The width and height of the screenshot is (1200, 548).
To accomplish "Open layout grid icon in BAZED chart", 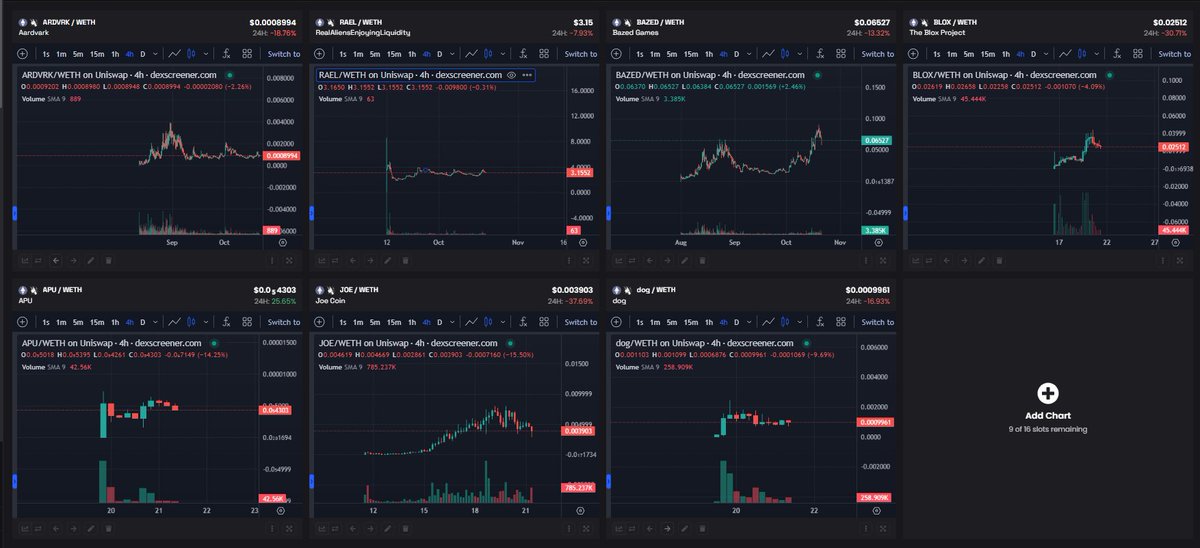I will pos(842,54).
